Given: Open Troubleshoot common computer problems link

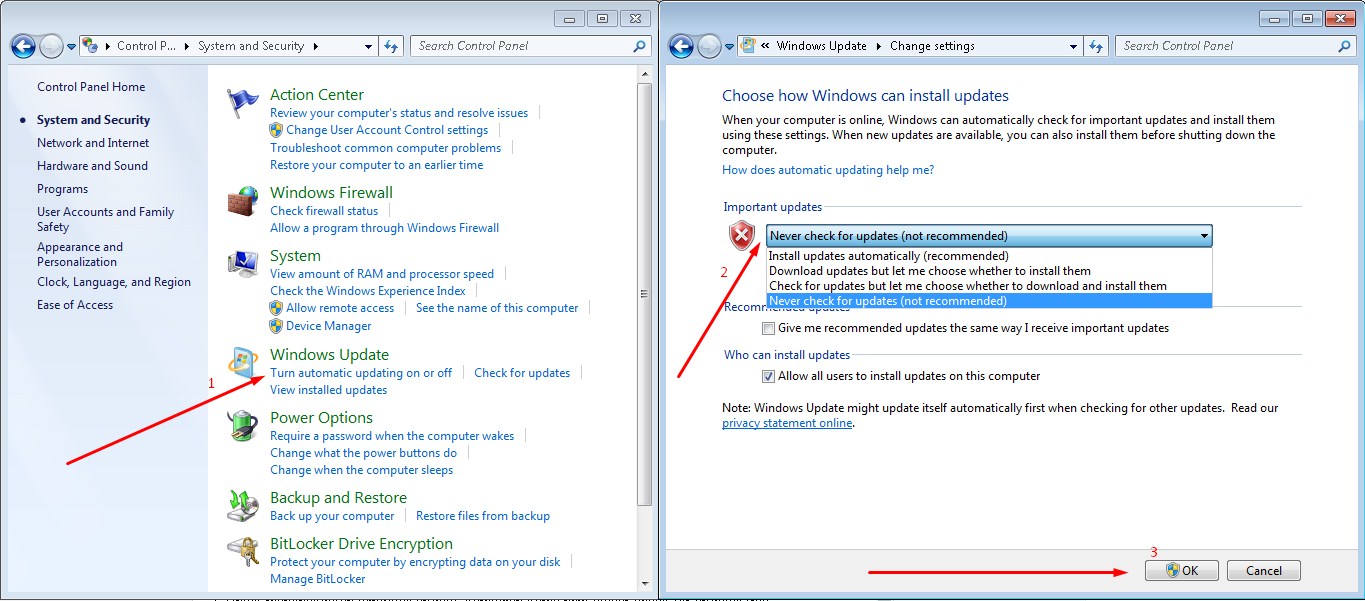Looking at the screenshot, I should click(x=385, y=148).
